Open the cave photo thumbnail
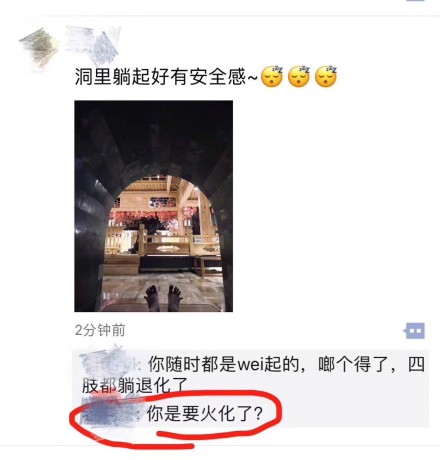This screenshot has width=440, height=460. click(153, 206)
